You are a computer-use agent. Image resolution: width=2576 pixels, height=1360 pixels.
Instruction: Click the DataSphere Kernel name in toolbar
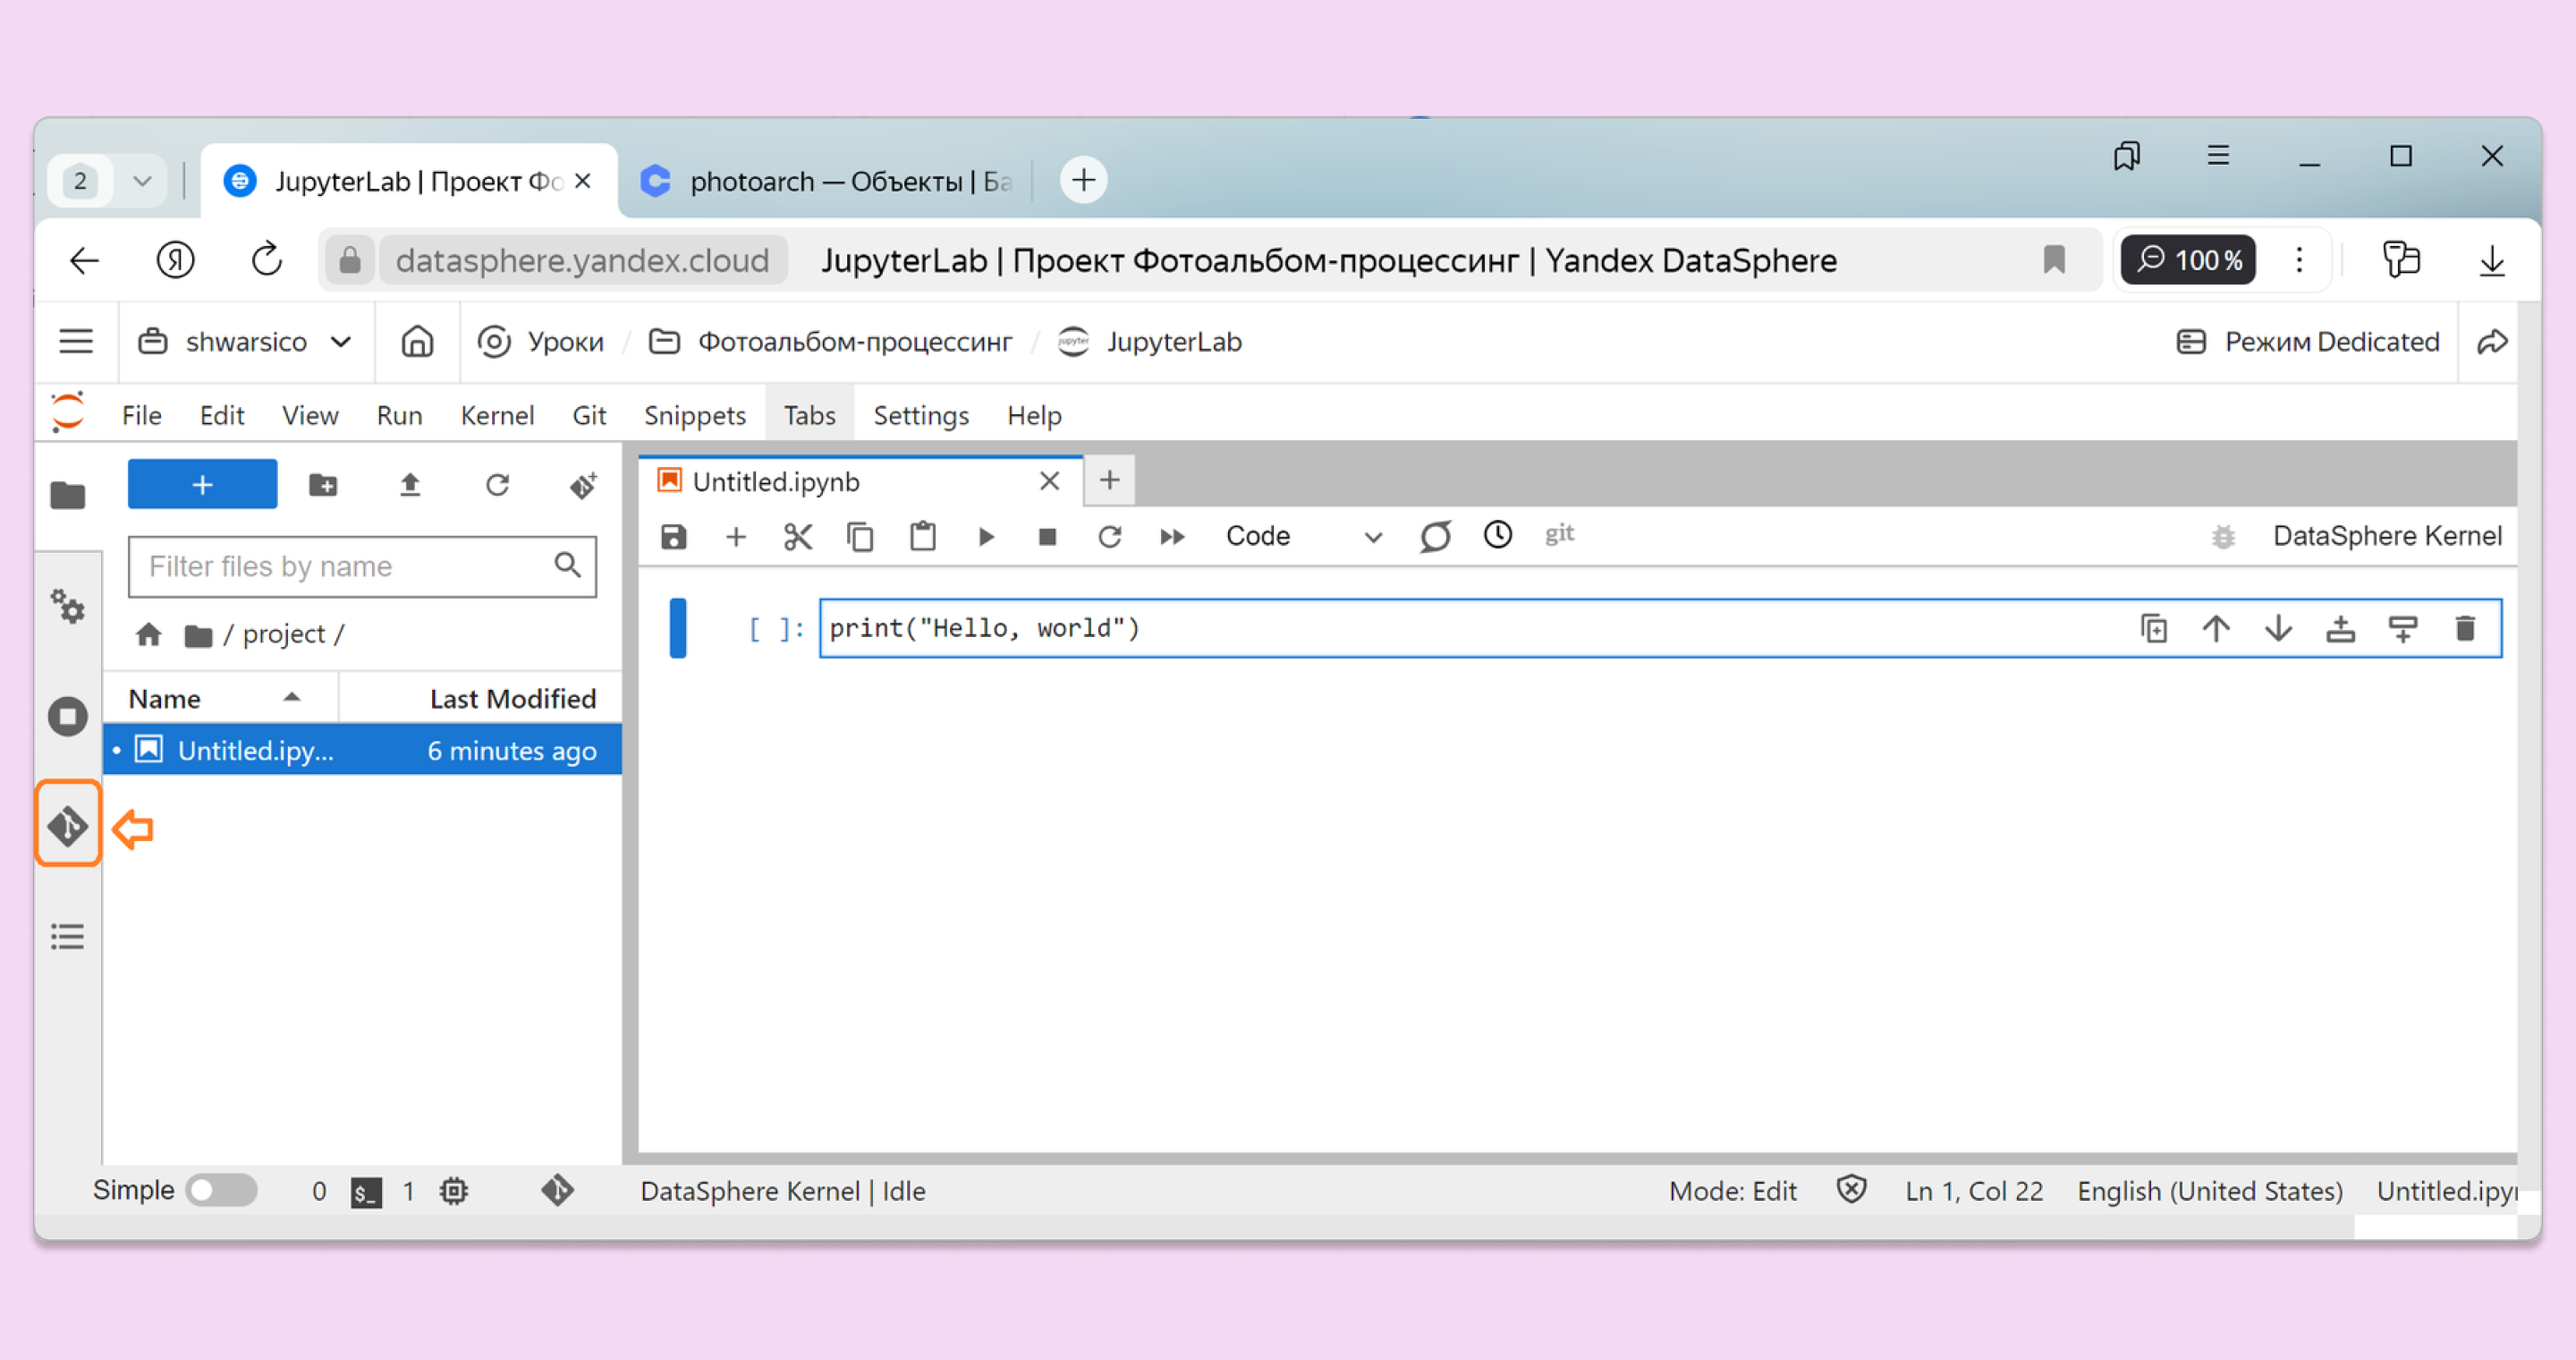tap(2387, 536)
